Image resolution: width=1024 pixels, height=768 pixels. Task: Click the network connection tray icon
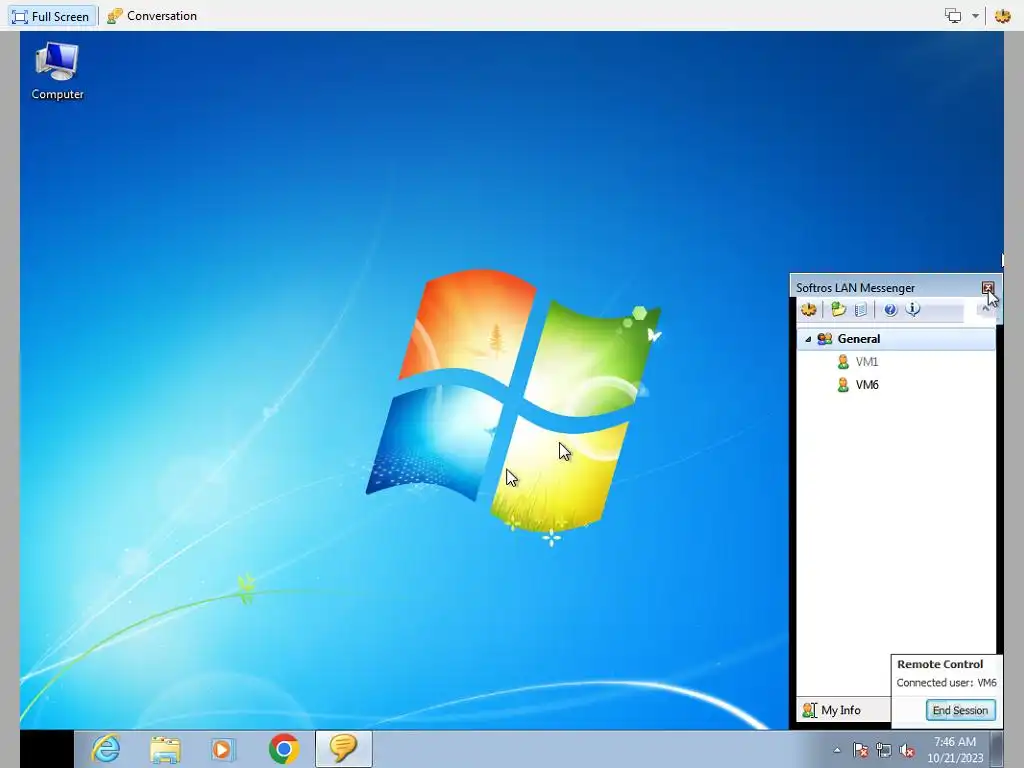pos(884,750)
